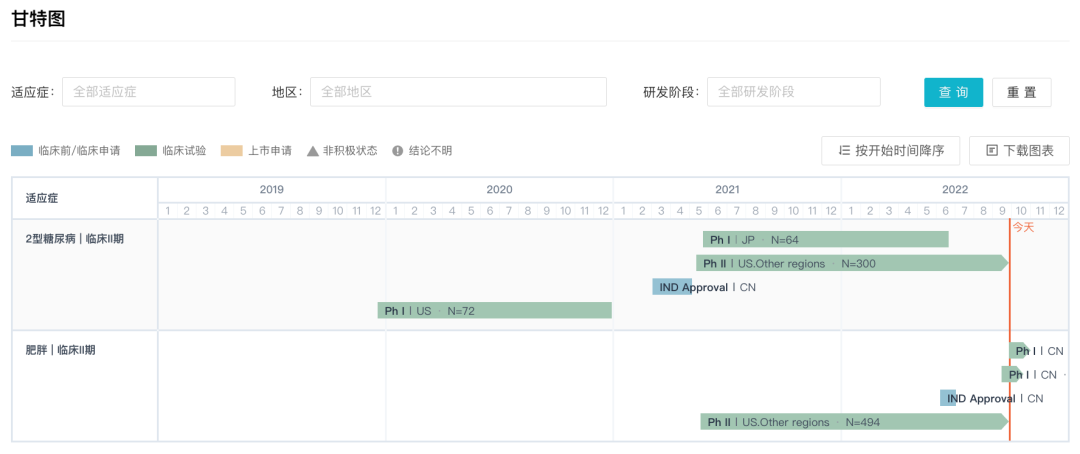Open the 适应症 dropdown filter
1080x454 pixels.
point(148,92)
